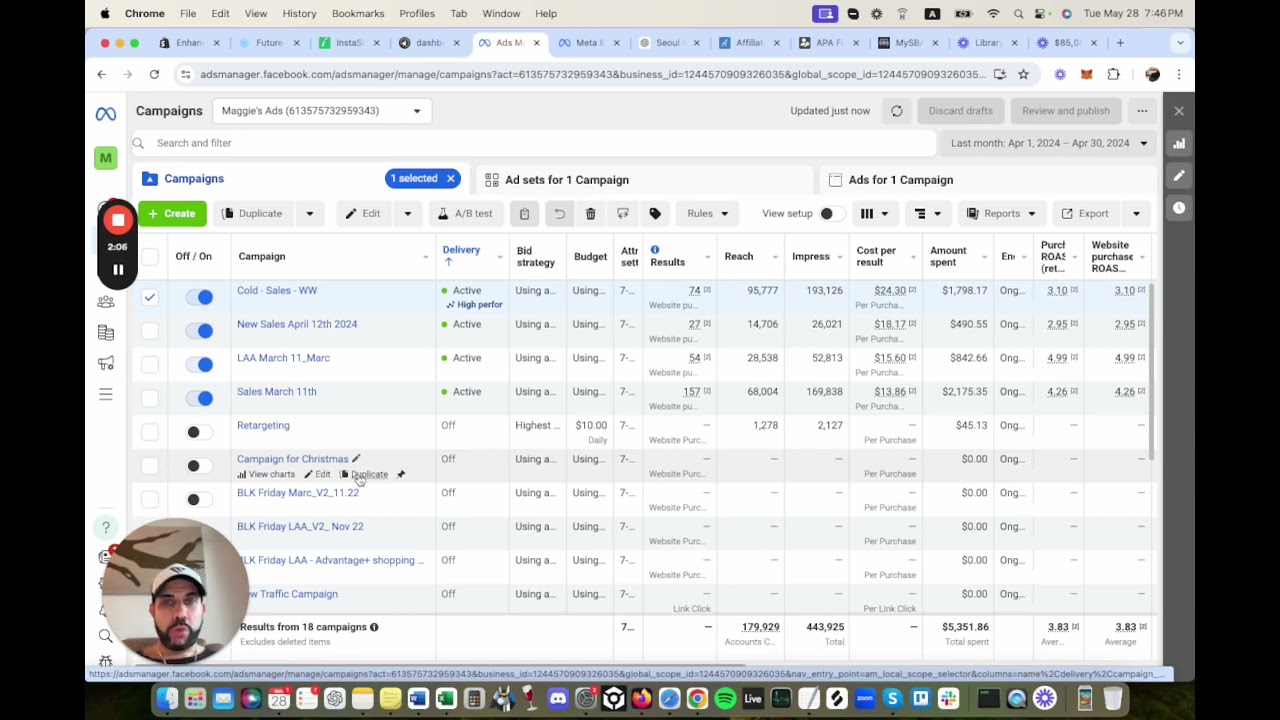This screenshot has width=1280, height=720.
Task: Click the search magnifier icon in sidebar
Action: 105,636
